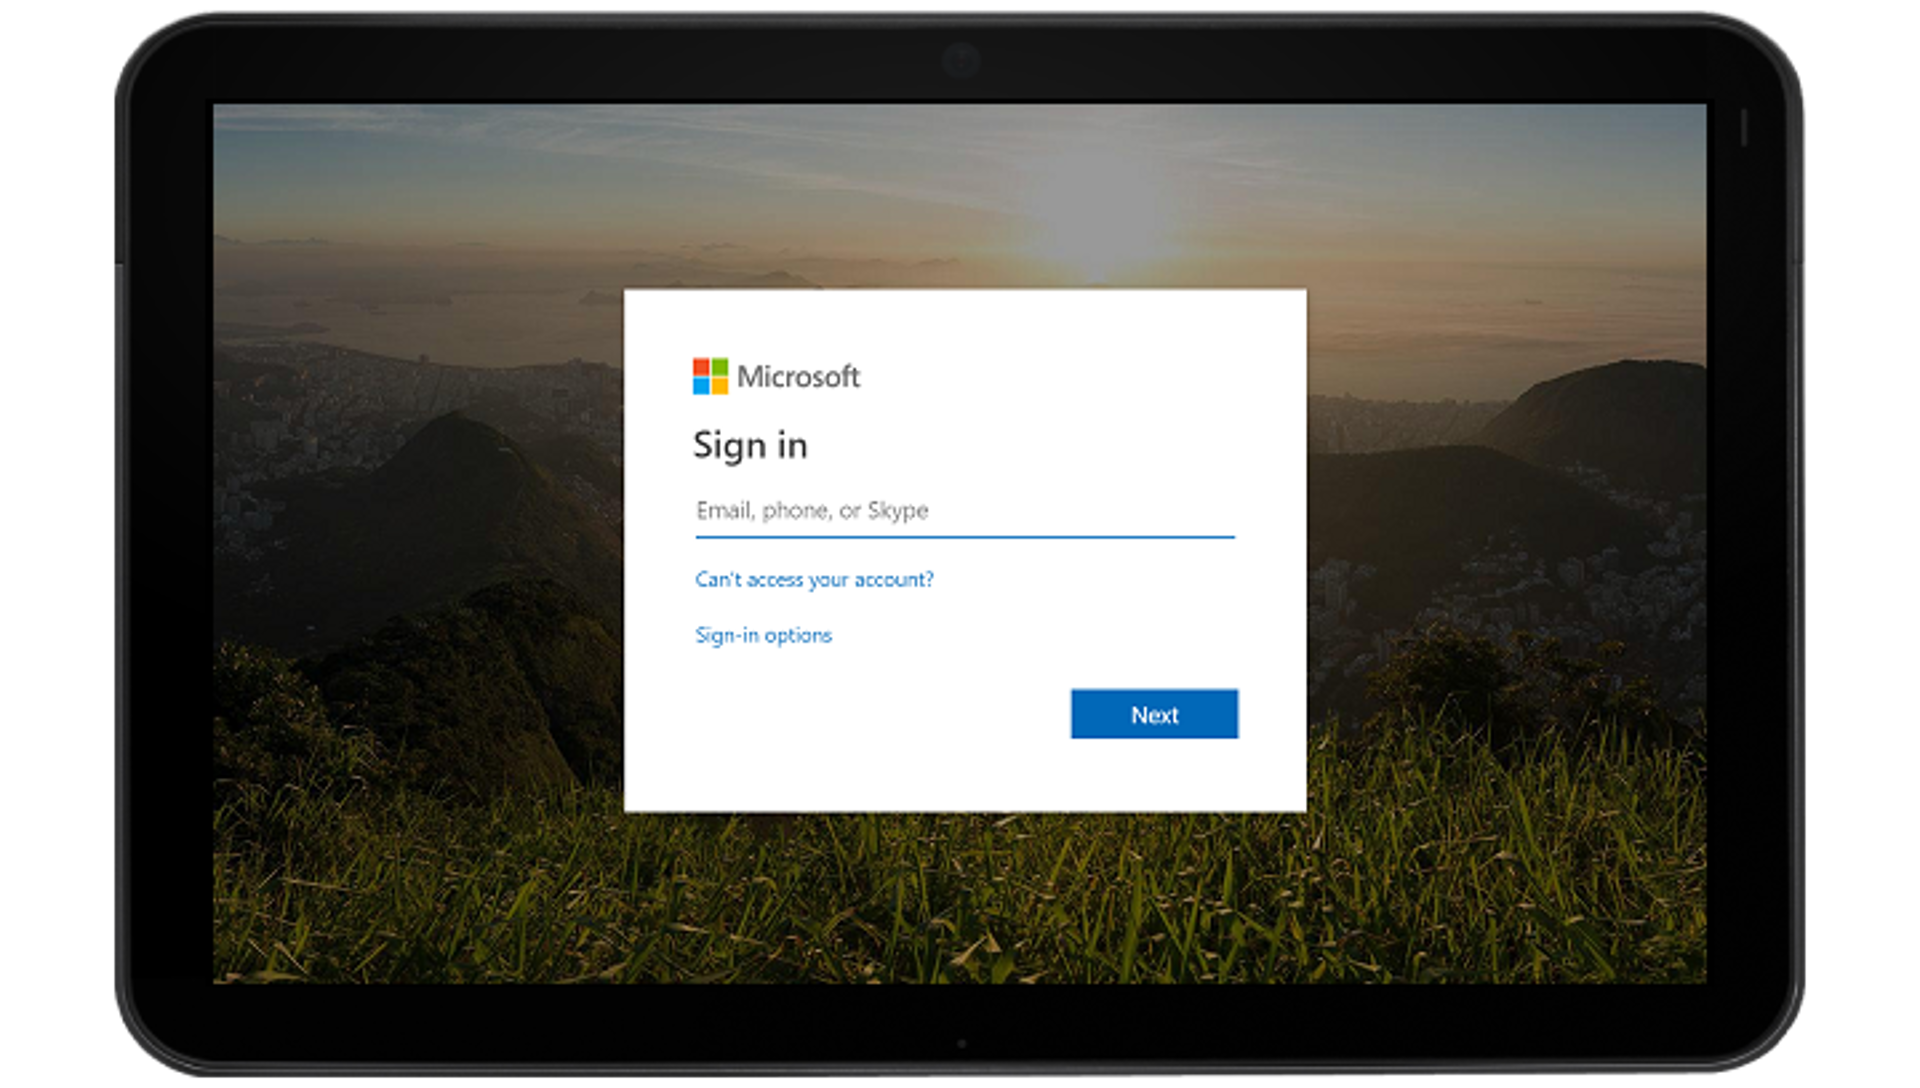1920x1088 pixels.
Task: Click the red square of Microsoft logo
Action: pyautogui.click(x=701, y=367)
